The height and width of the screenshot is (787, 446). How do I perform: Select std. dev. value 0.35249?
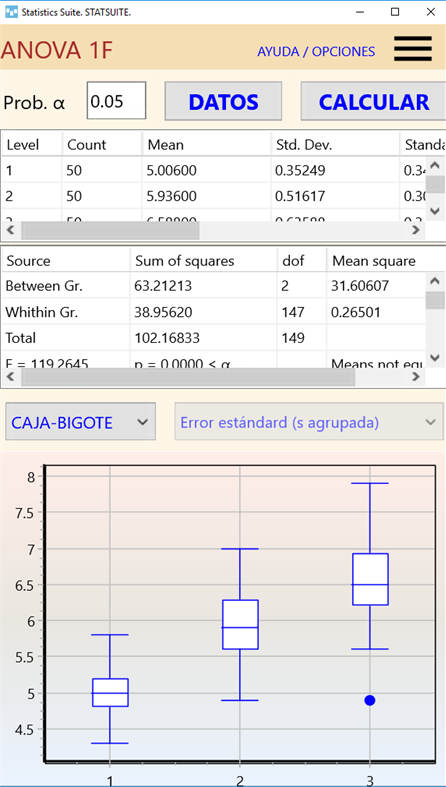tap(300, 171)
